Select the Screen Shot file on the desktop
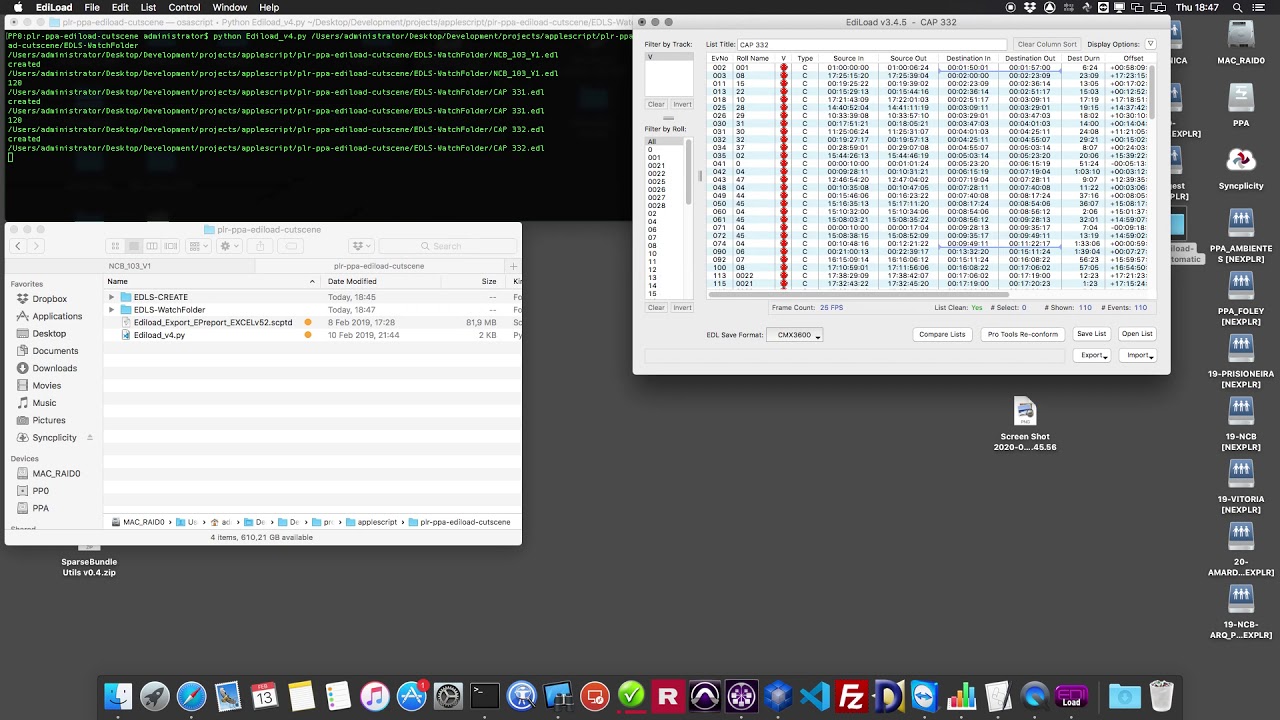This screenshot has height=720, width=1280. (1025, 425)
